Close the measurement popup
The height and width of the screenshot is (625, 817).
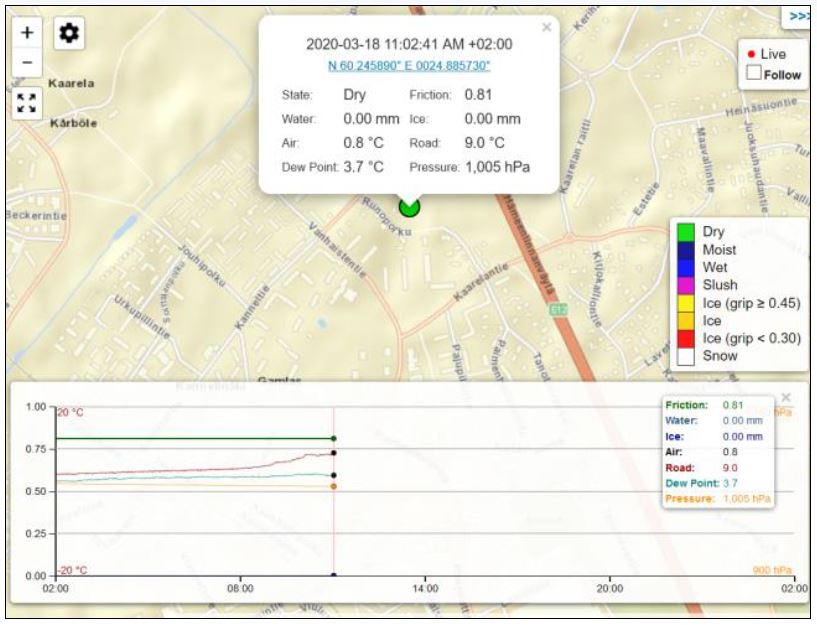pyautogui.click(x=546, y=28)
